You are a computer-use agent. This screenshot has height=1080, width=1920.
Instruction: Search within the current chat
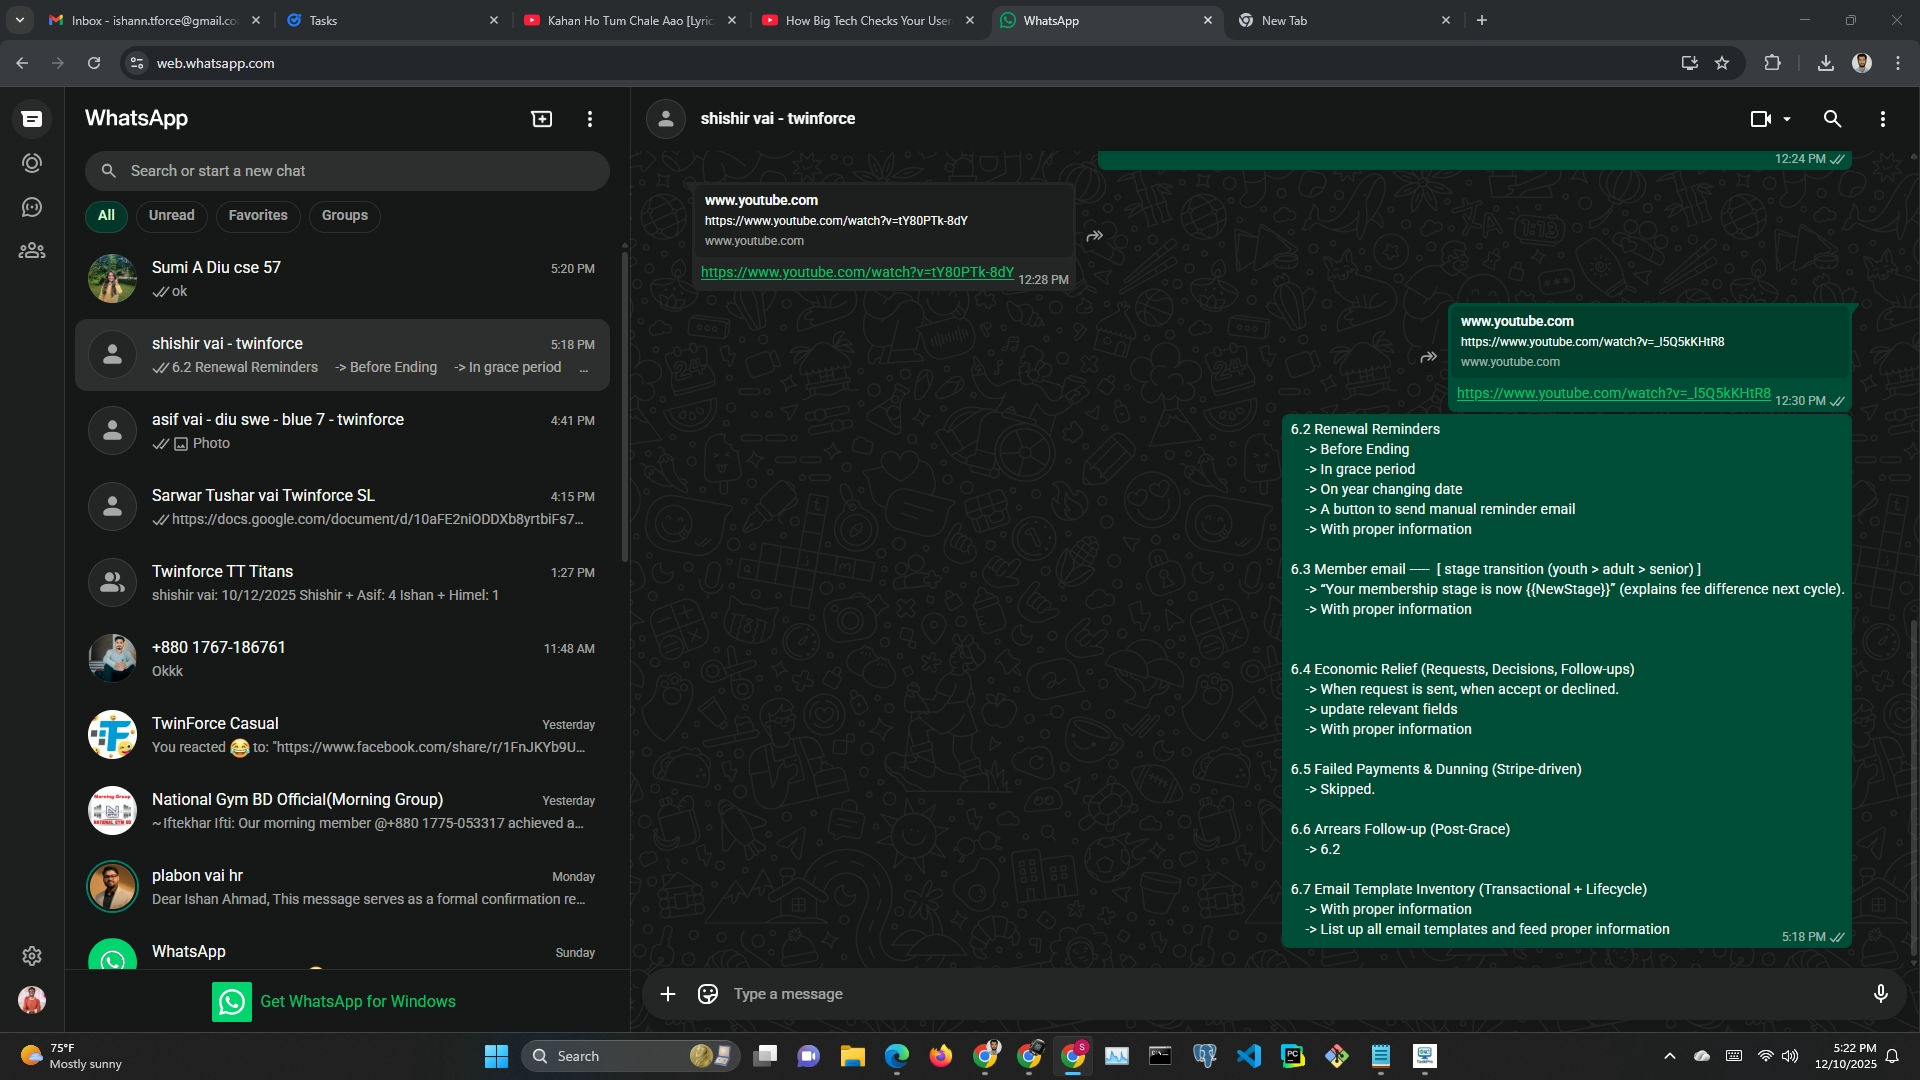click(1832, 119)
